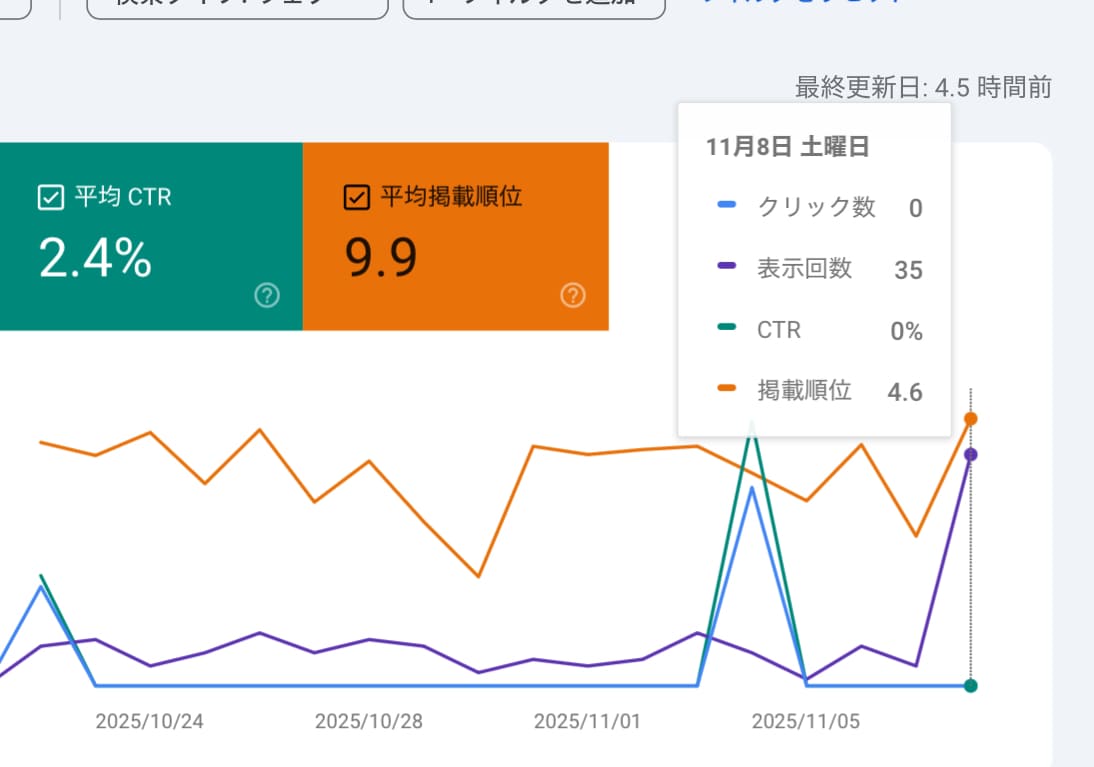Select the 9.9 average position value
1094x767 pixels.
point(381,258)
